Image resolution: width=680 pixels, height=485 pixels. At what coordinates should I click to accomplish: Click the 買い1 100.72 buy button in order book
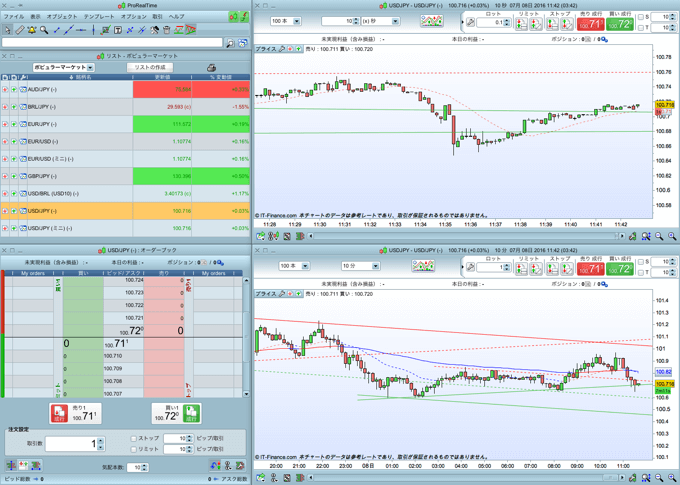pos(176,413)
